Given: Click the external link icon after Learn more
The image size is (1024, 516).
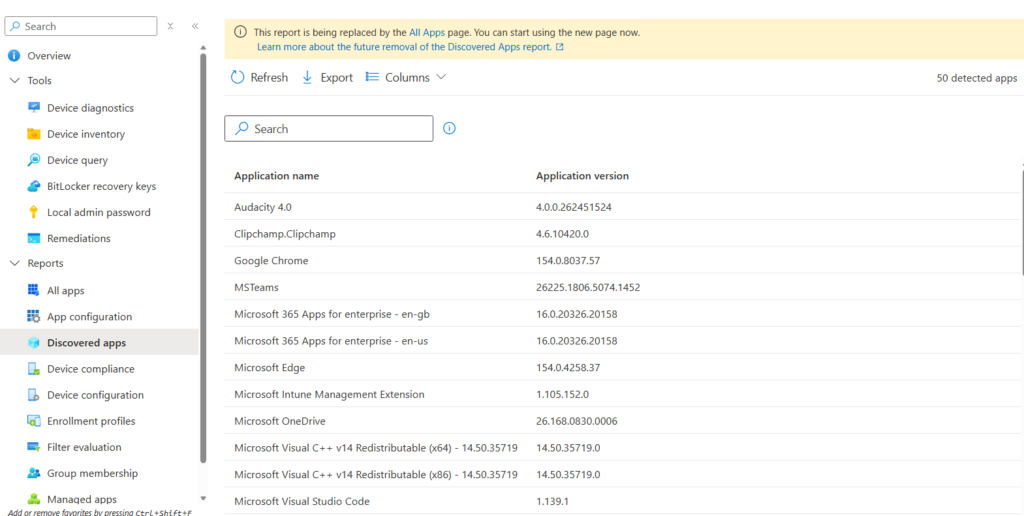Looking at the screenshot, I should [560, 47].
